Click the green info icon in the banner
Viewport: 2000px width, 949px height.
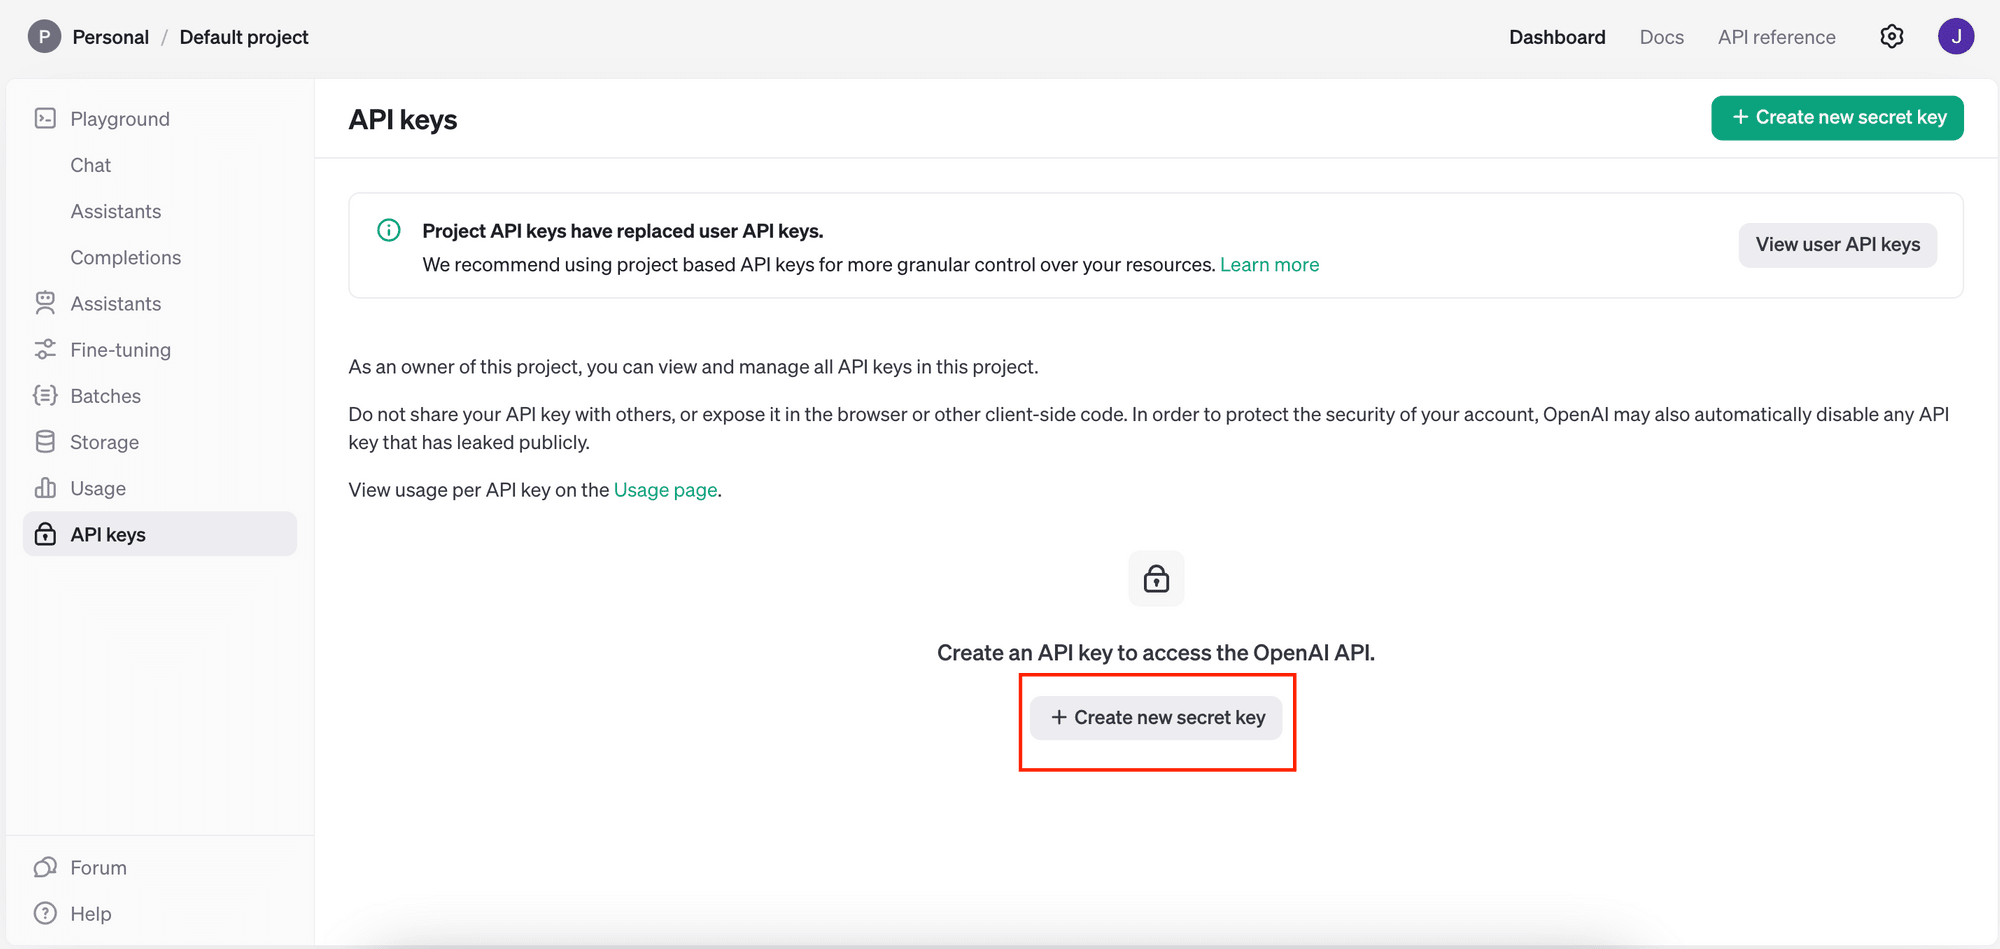388,230
